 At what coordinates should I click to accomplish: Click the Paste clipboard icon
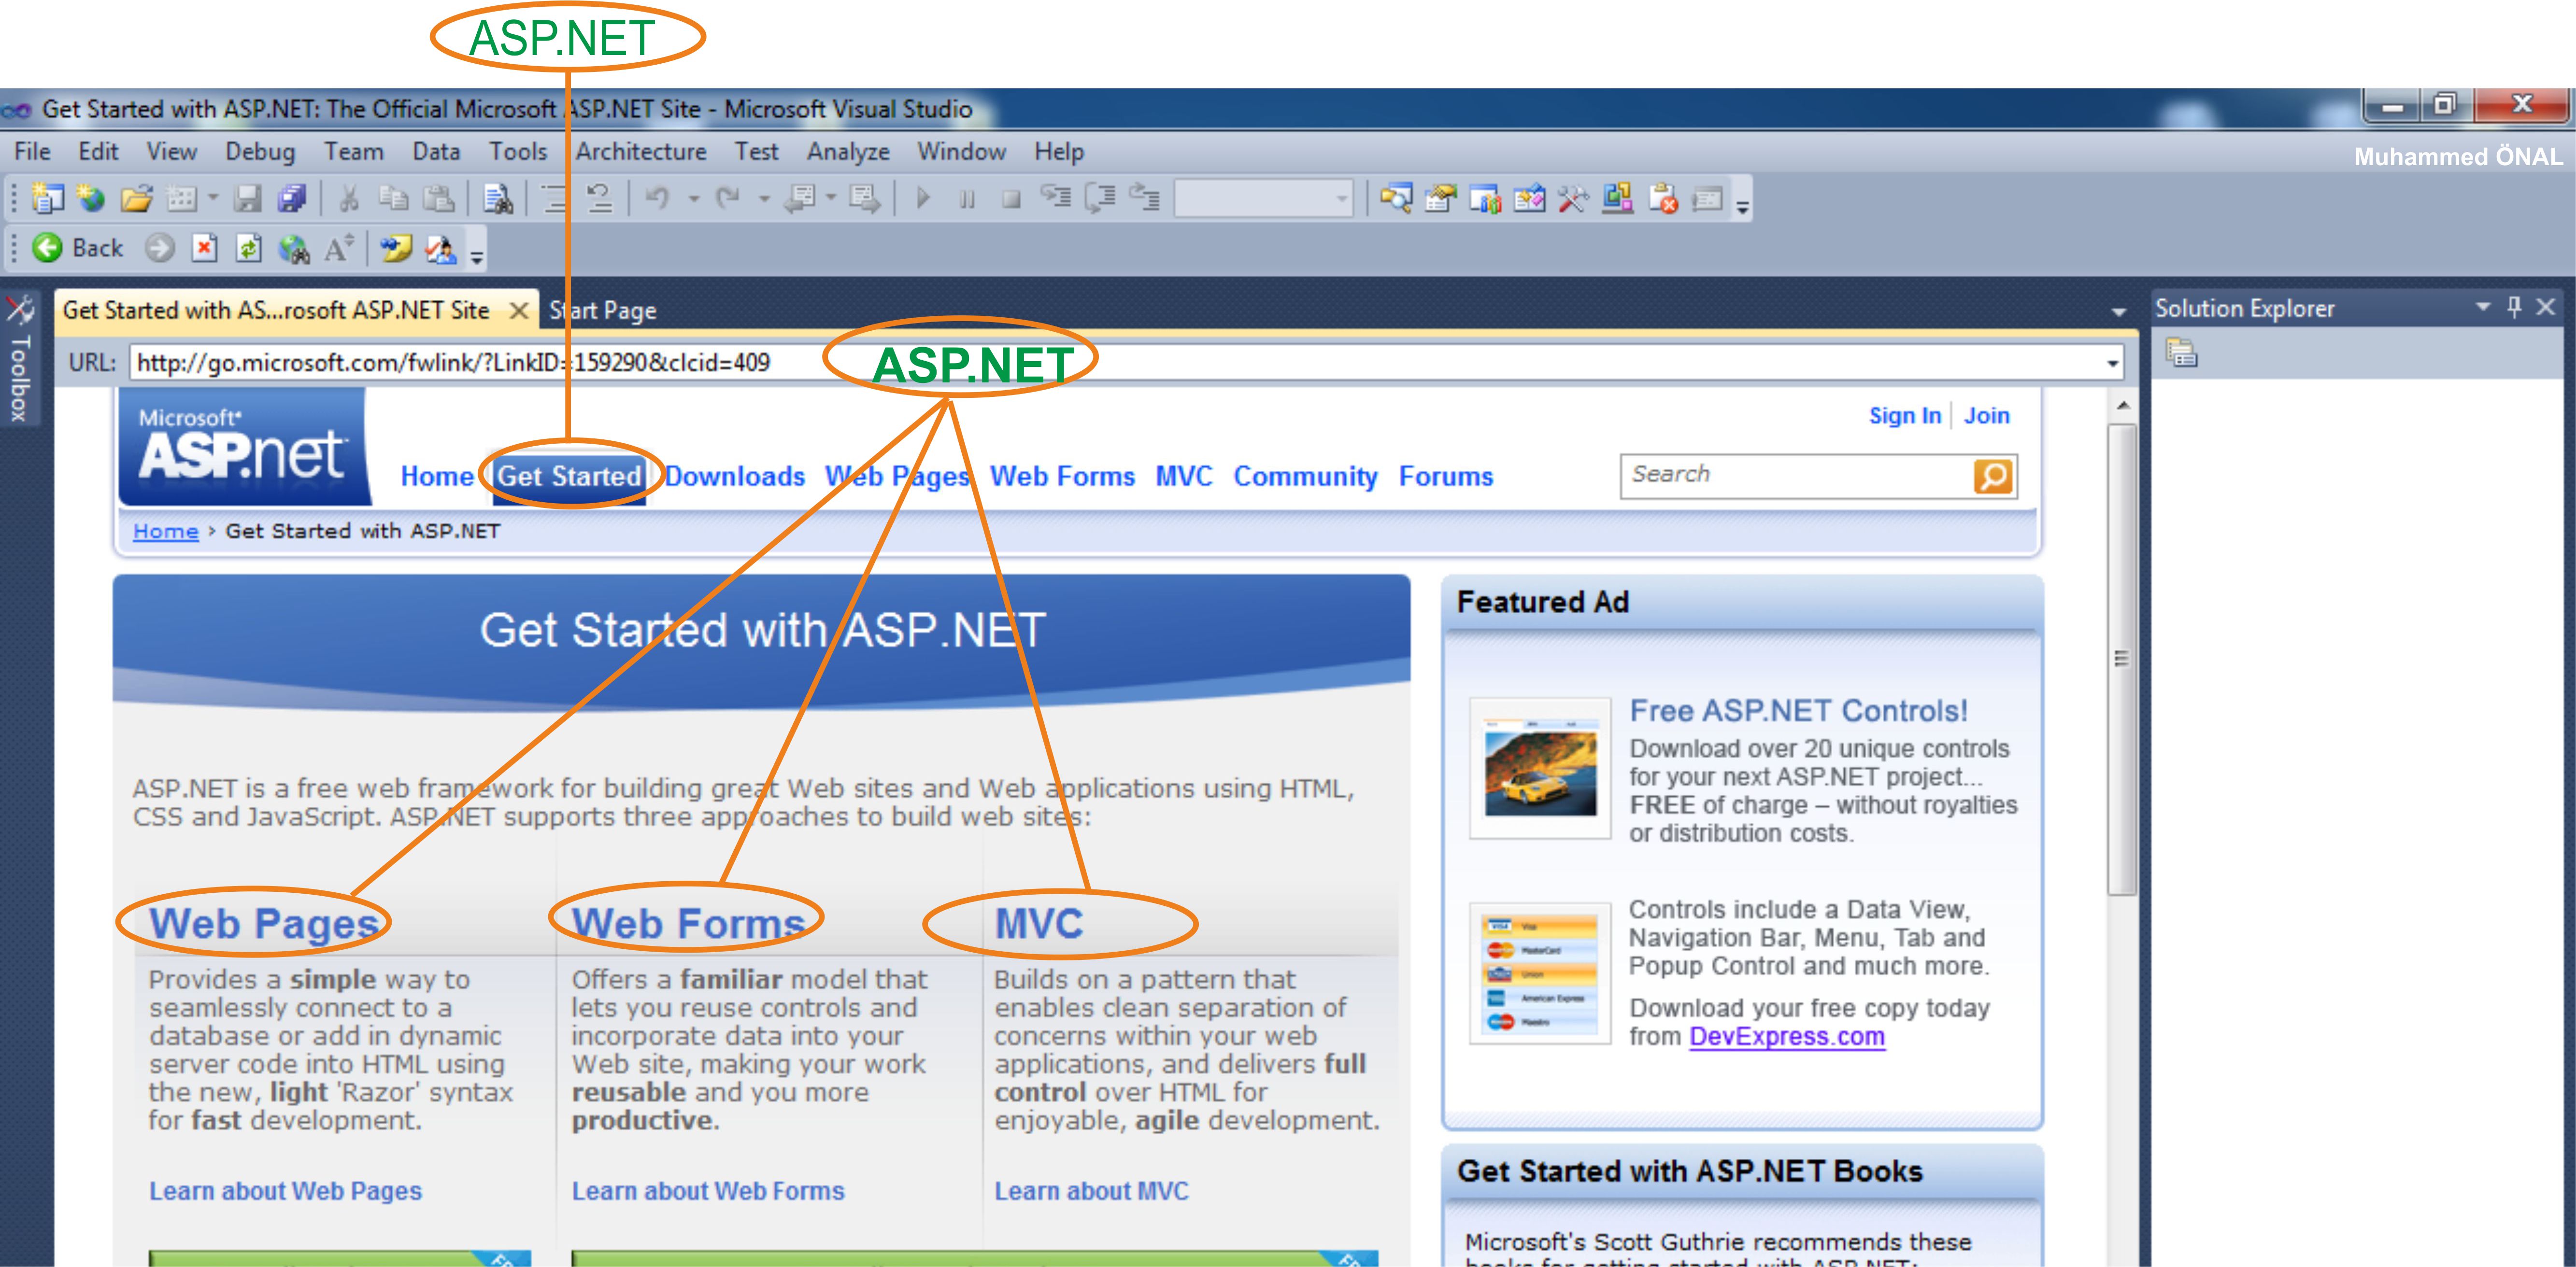pos(438,198)
